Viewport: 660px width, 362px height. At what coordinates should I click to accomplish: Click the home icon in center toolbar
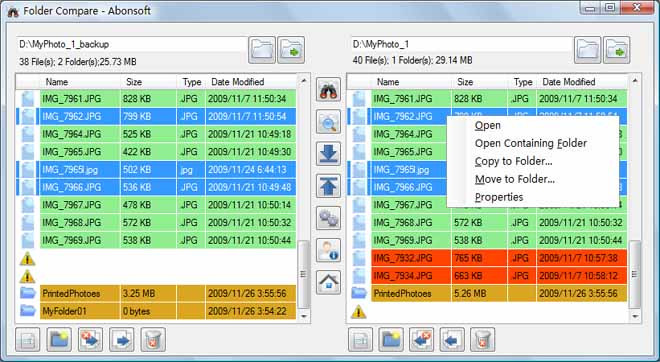328,282
